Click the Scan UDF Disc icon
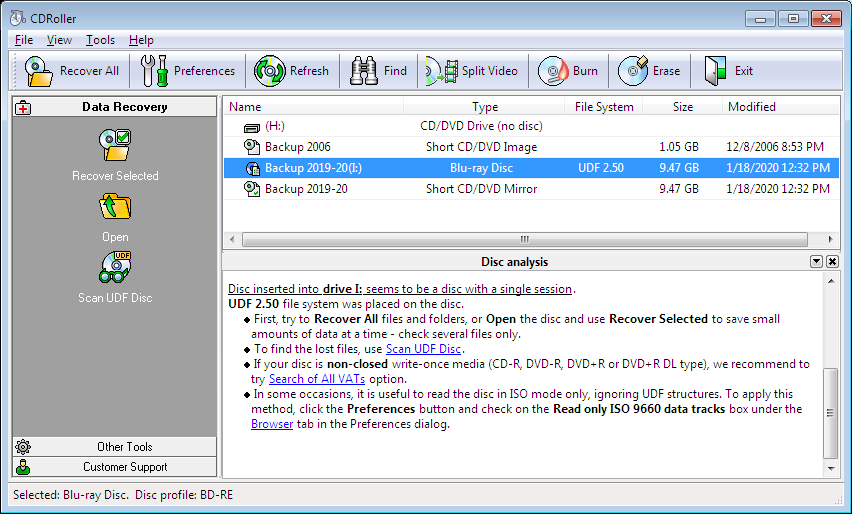This screenshot has width=852, height=514. (x=115, y=267)
